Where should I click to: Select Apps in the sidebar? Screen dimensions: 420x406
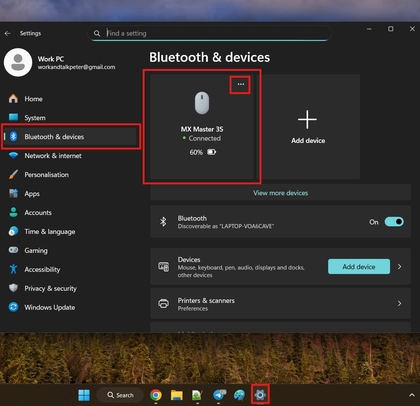(x=70, y=194)
